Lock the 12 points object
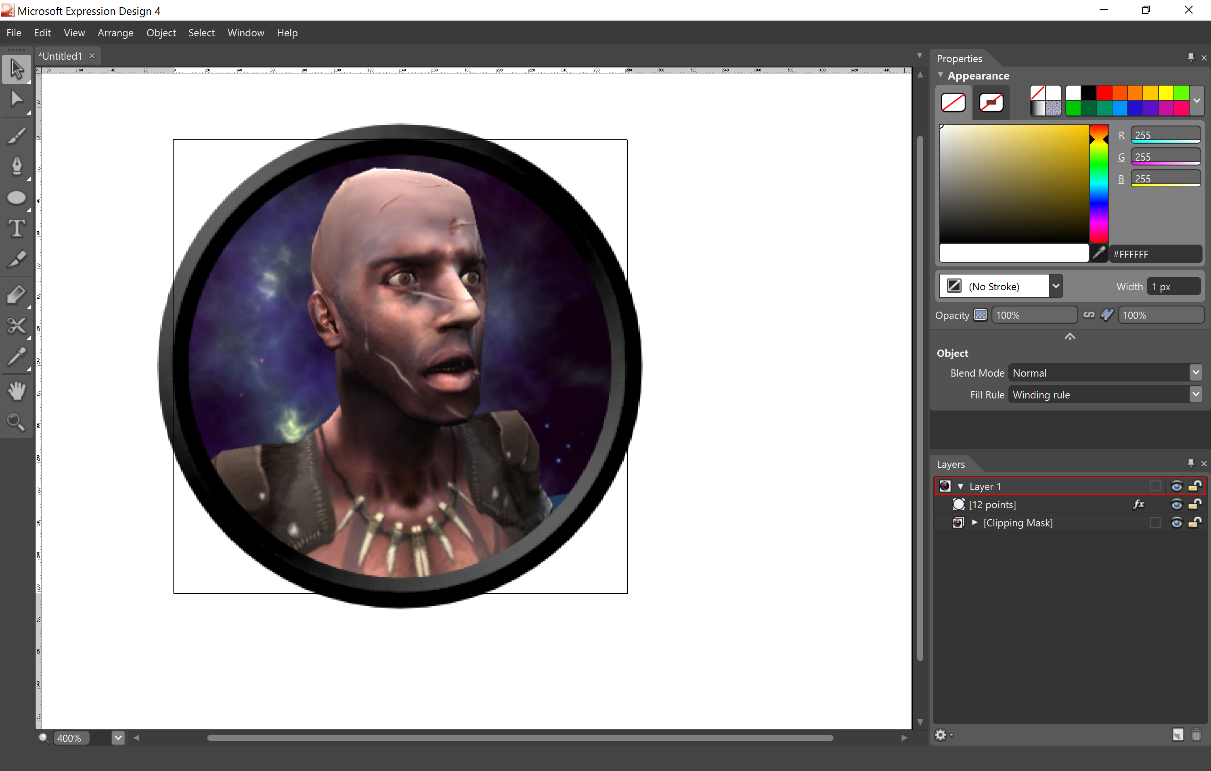This screenshot has height=771, width=1211. tap(1195, 504)
